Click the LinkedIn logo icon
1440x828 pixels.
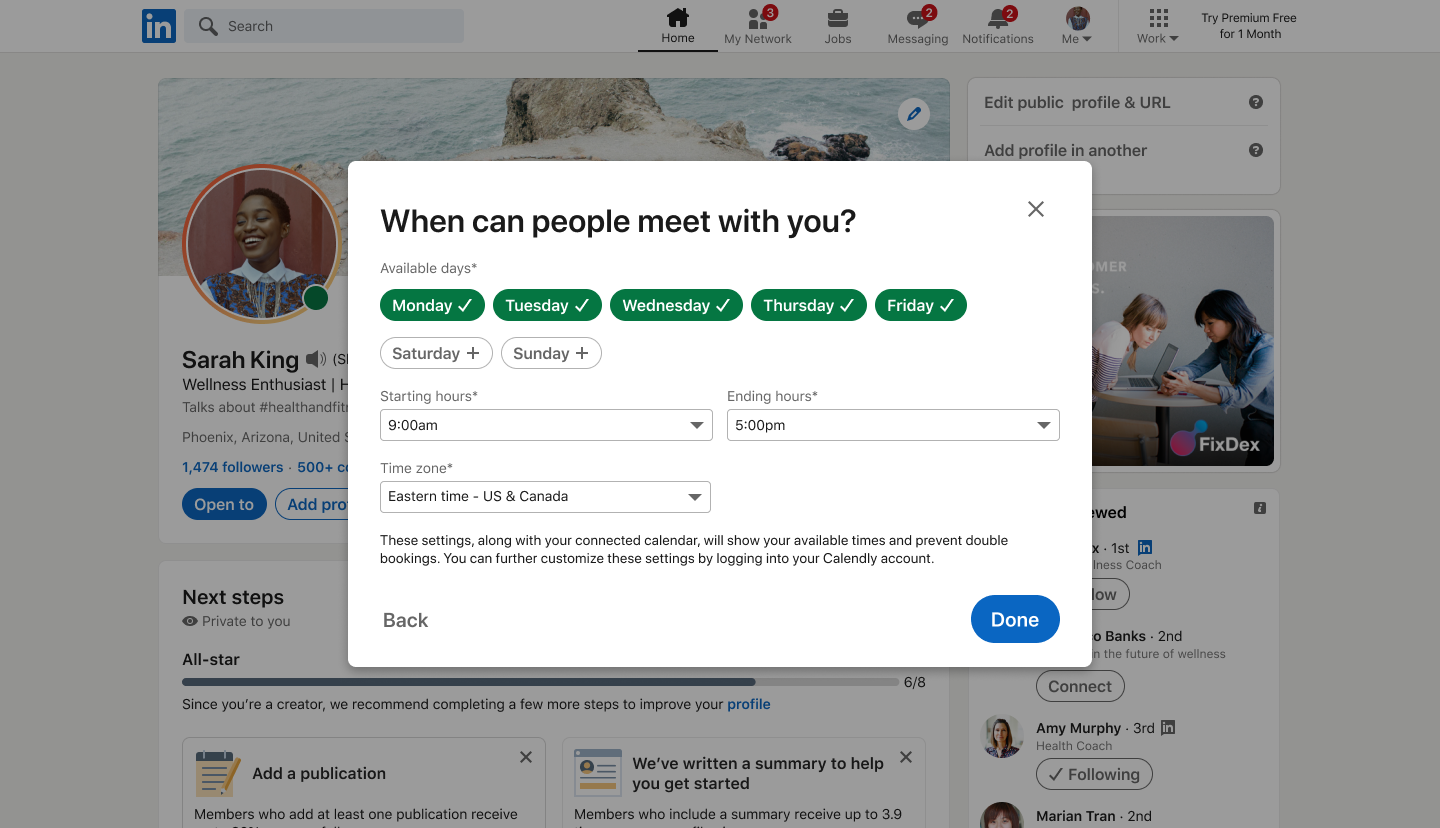point(159,26)
